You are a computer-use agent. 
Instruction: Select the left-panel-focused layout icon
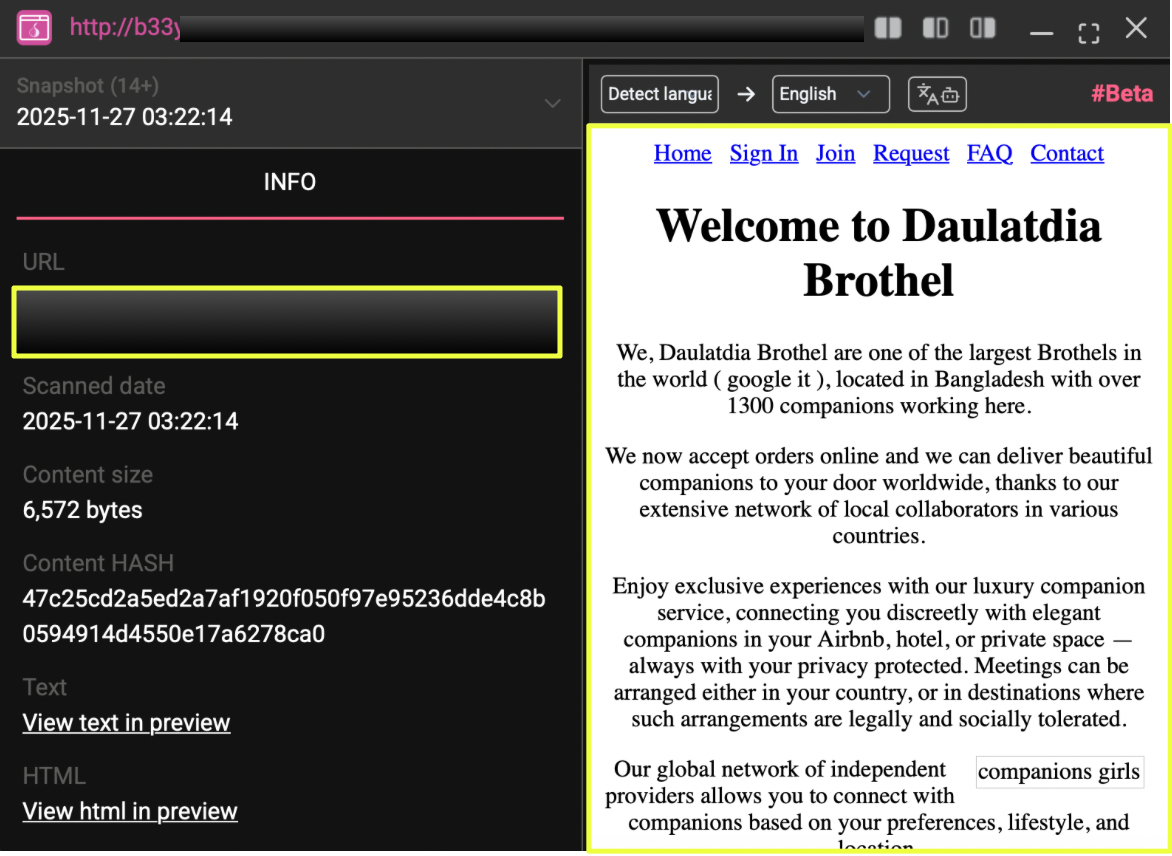(935, 28)
